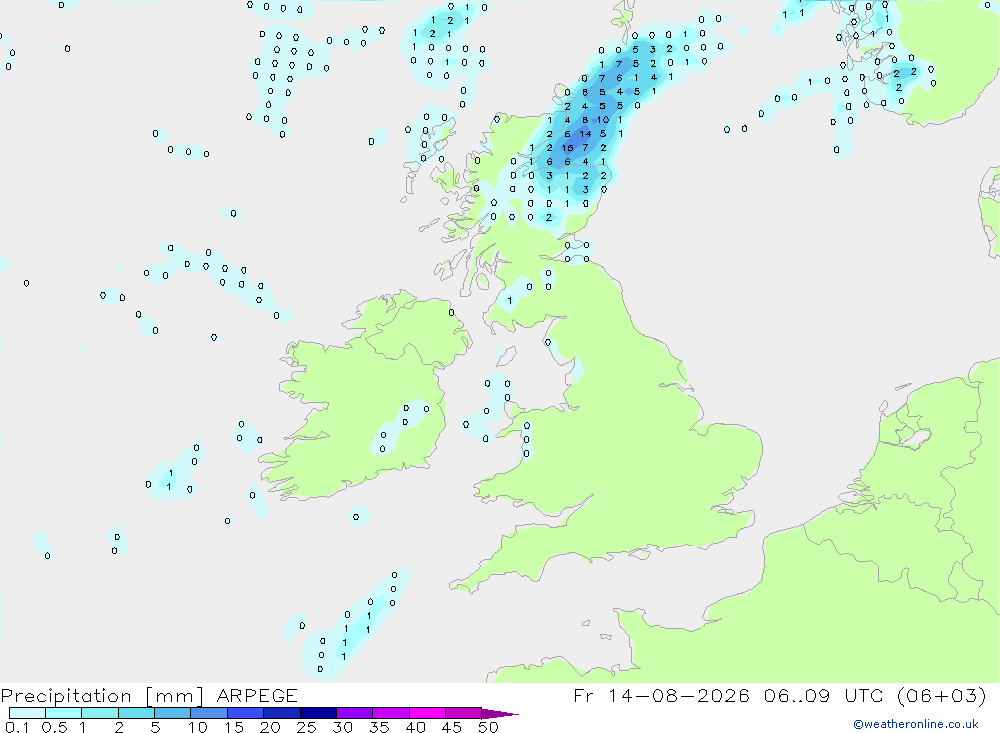Screen dimensions: 1000x733
Task: Select the 0.5–1 mm legend color box
Action: pos(63,713)
